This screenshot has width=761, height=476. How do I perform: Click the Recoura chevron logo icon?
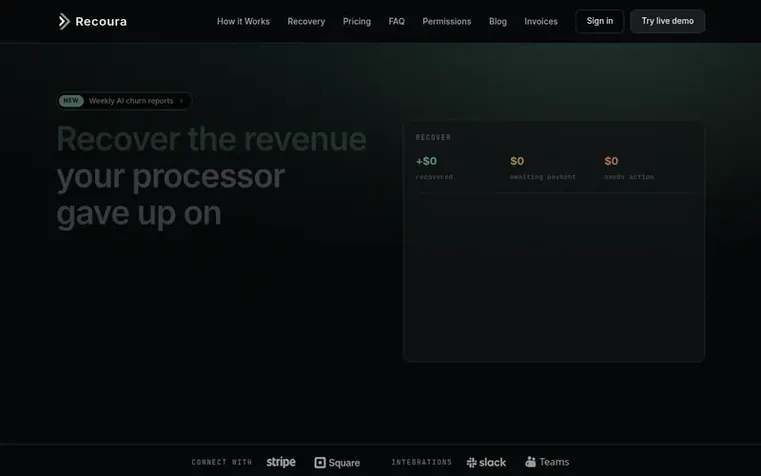coord(64,21)
